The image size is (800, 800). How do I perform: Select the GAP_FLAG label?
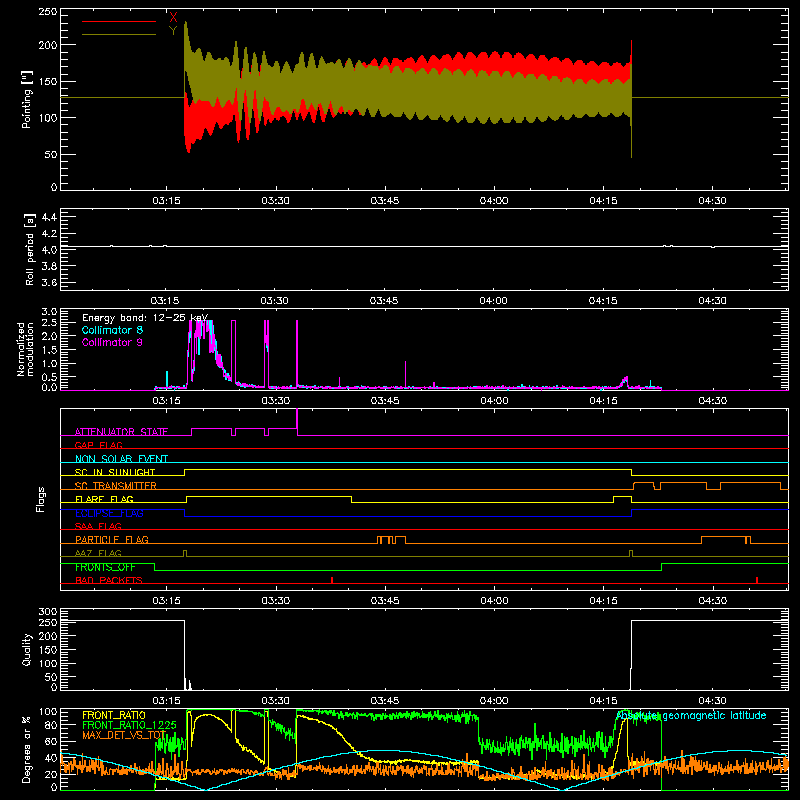coord(98,445)
